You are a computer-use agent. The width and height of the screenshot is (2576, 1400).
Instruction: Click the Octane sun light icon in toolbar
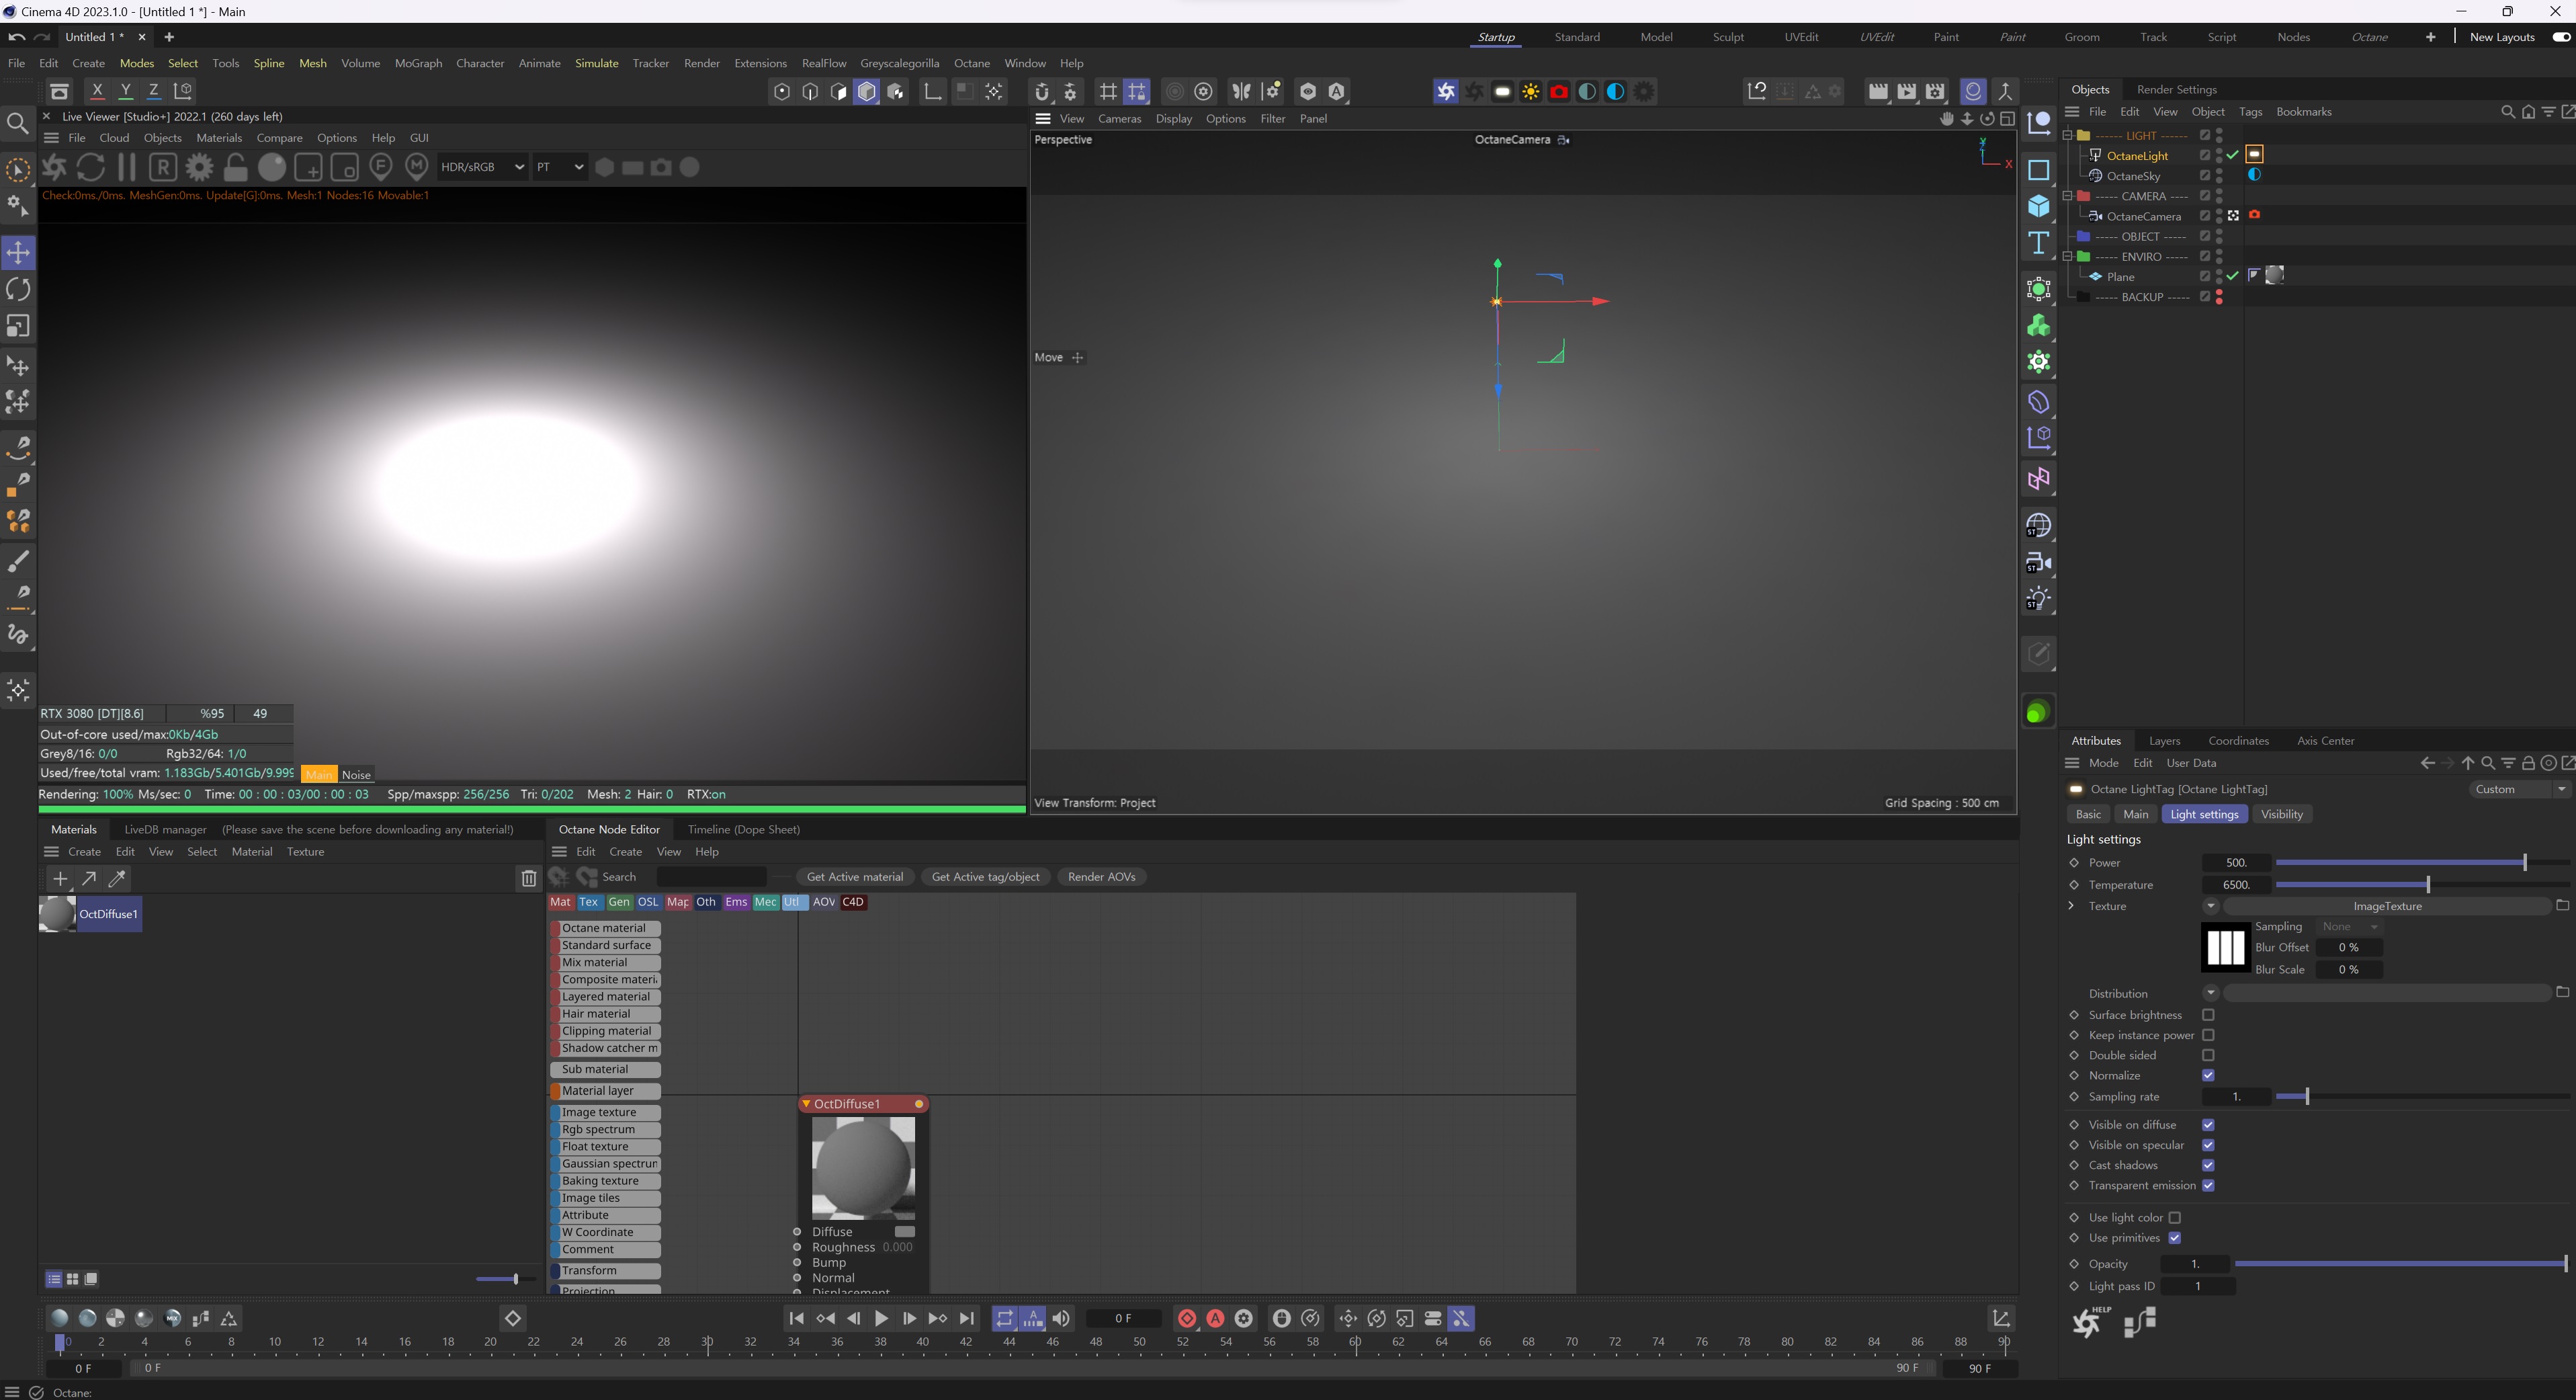click(1530, 92)
